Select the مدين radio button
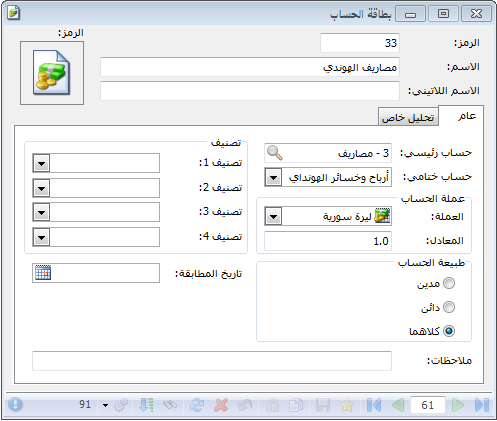 pos(449,283)
